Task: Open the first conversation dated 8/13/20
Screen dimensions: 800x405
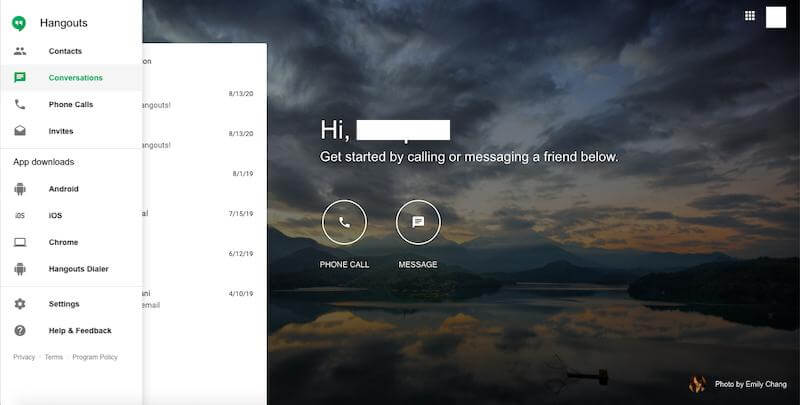Action: point(204,100)
